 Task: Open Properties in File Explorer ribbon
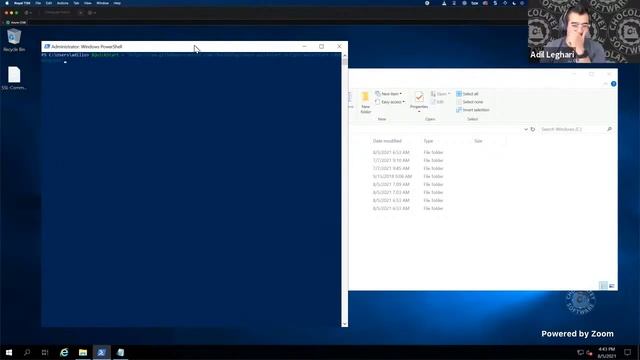419,100
